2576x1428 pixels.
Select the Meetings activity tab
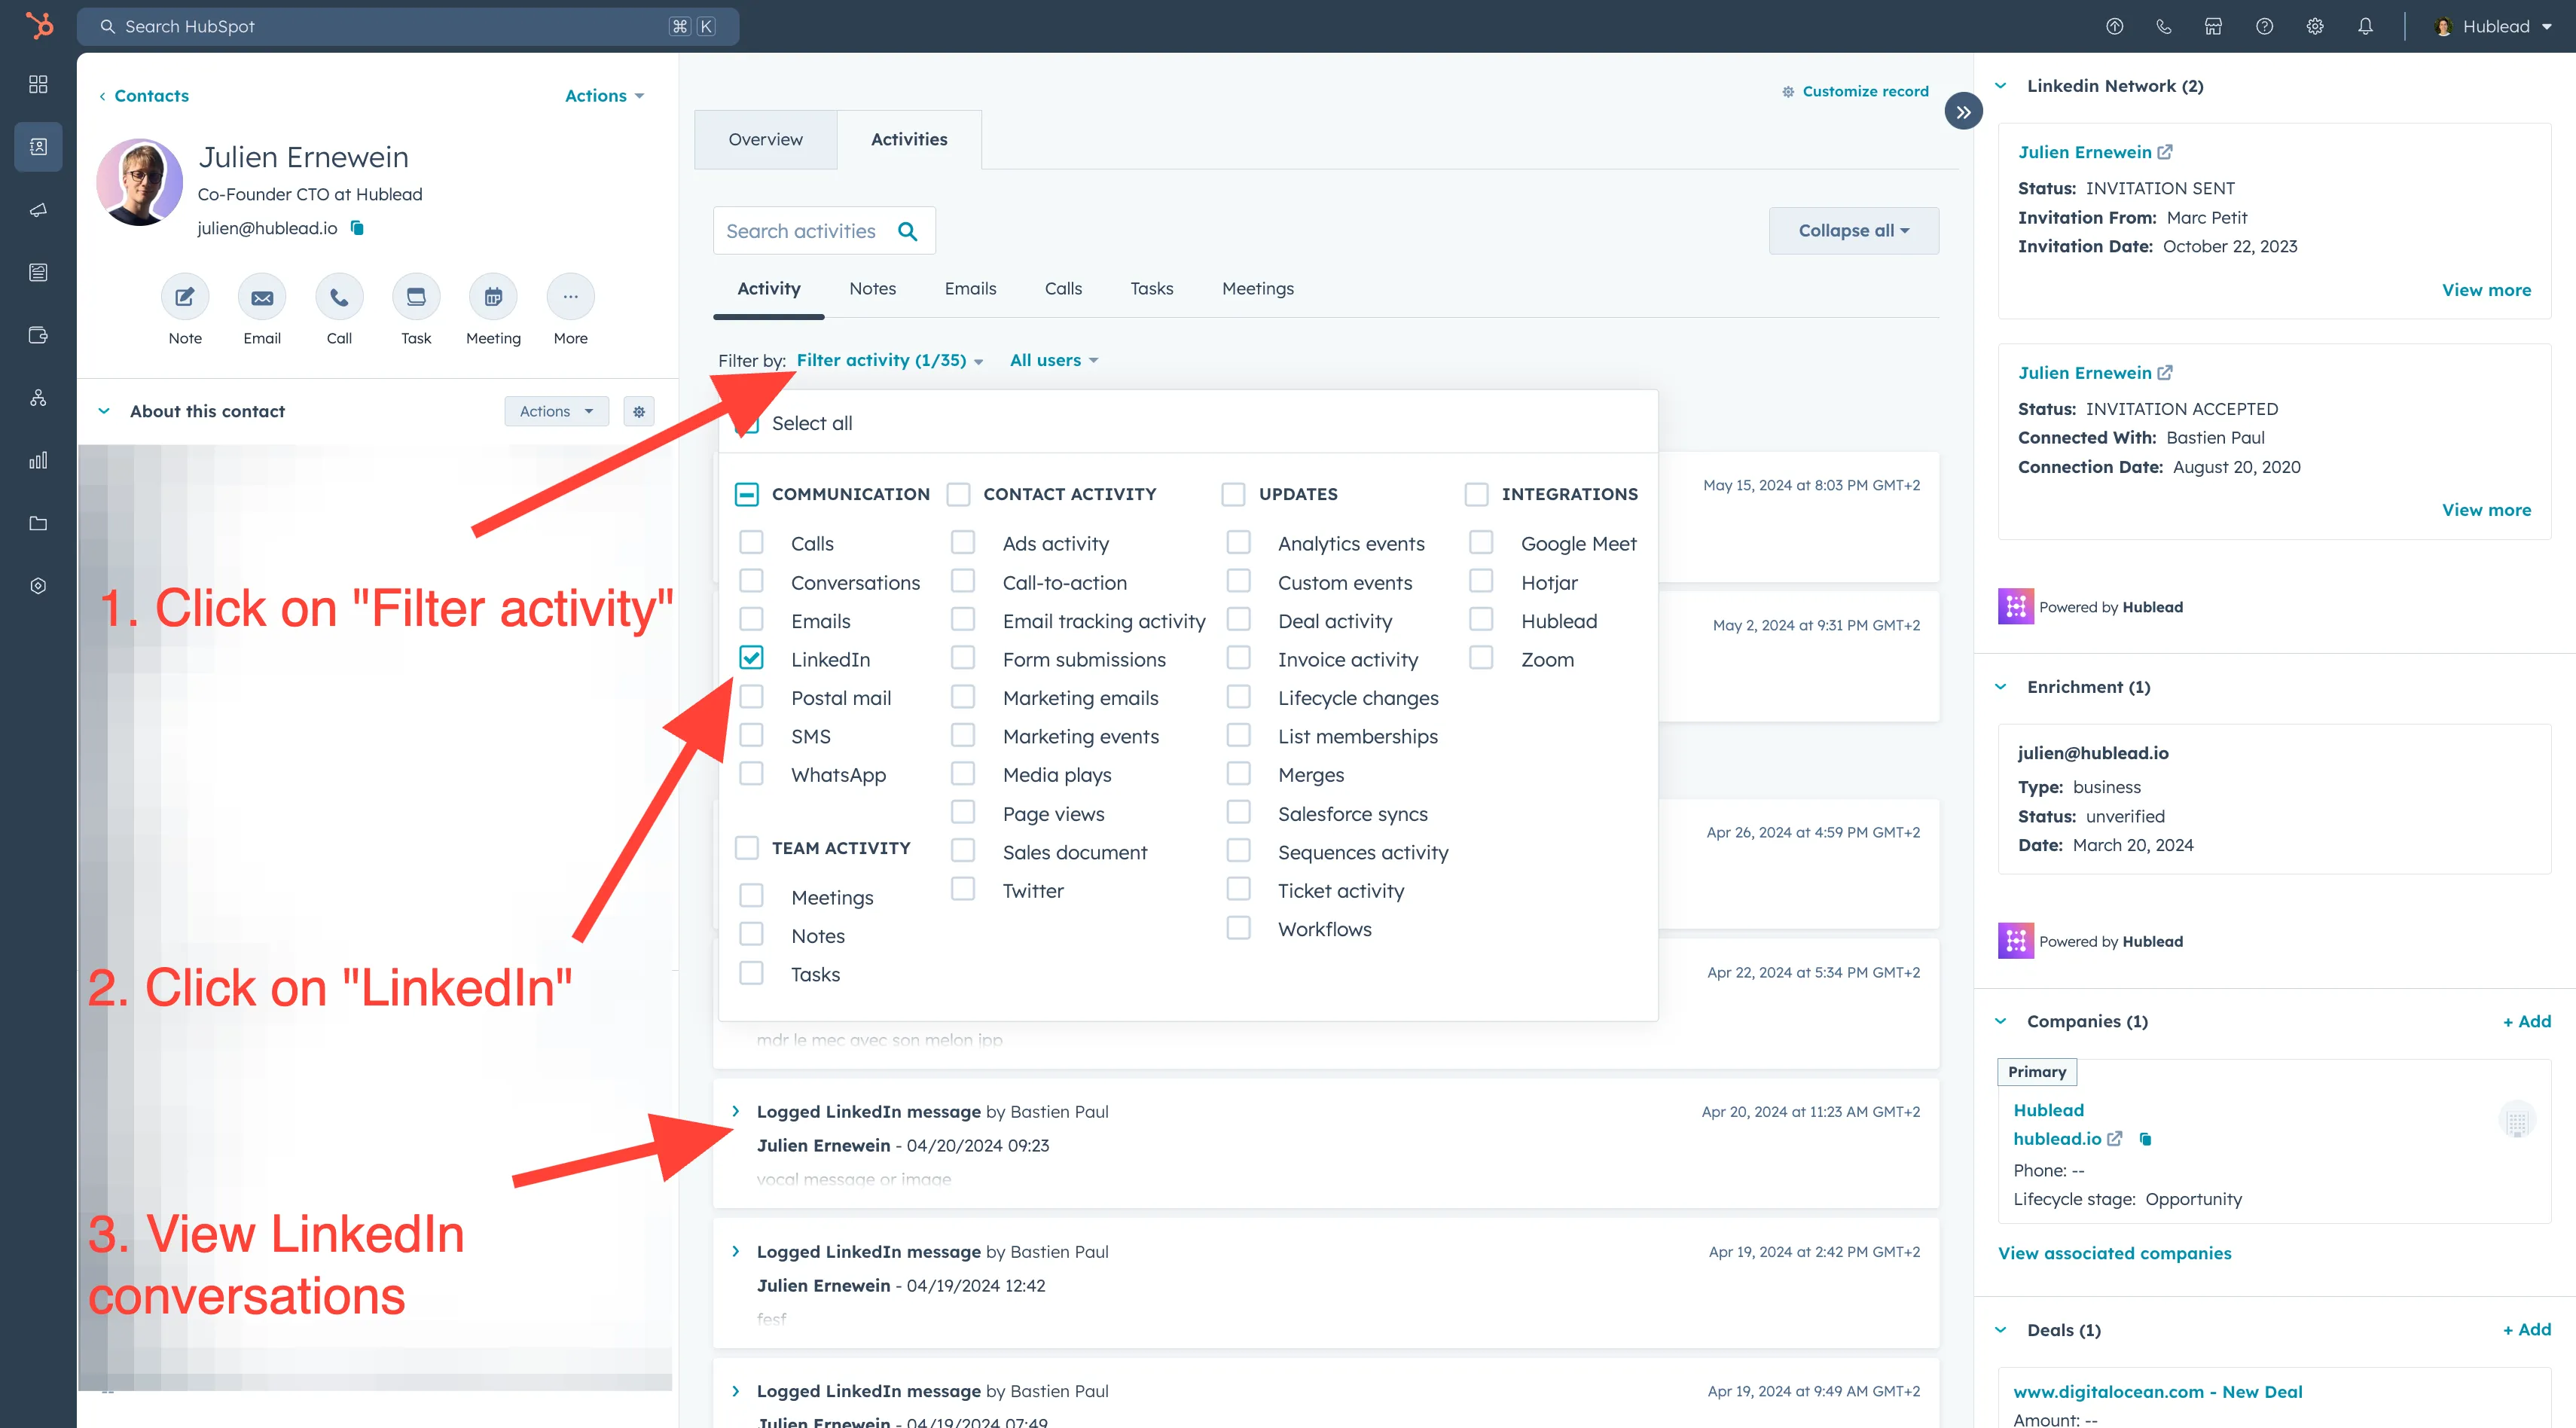tap(1257, 289)
